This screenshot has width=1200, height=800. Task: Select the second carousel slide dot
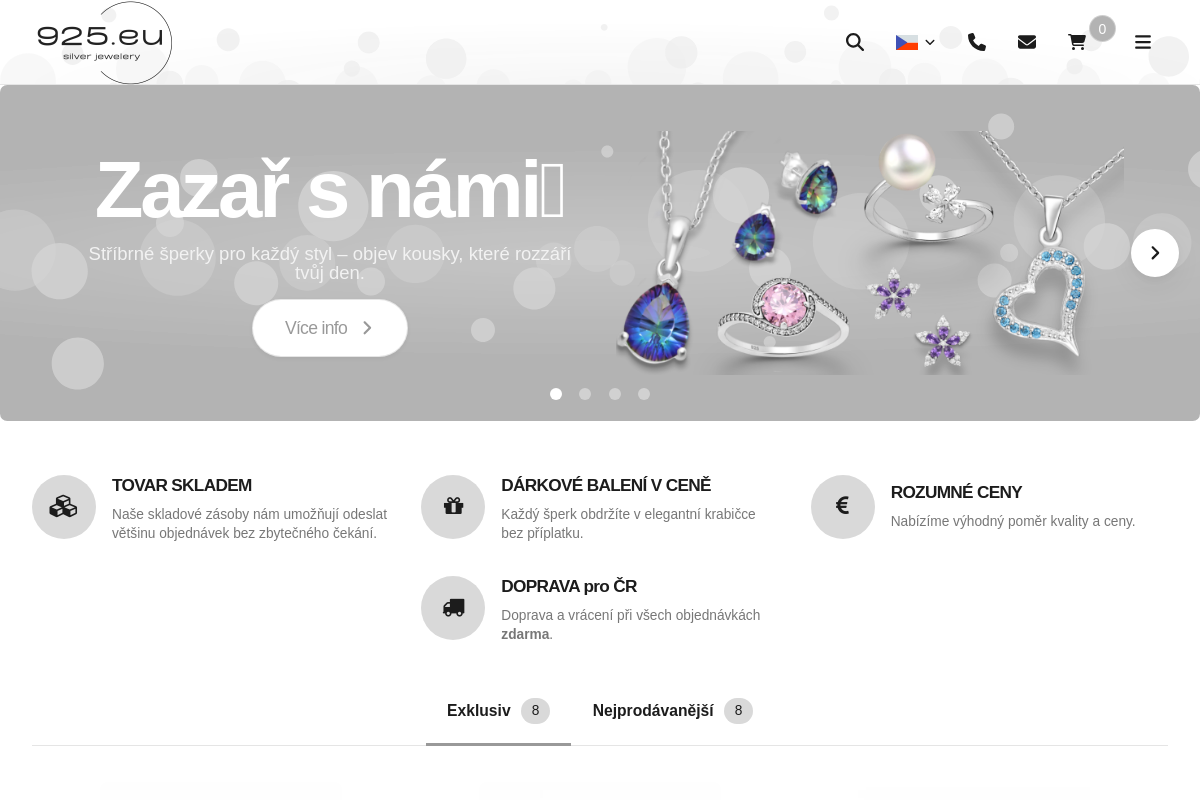pos(585,394)
